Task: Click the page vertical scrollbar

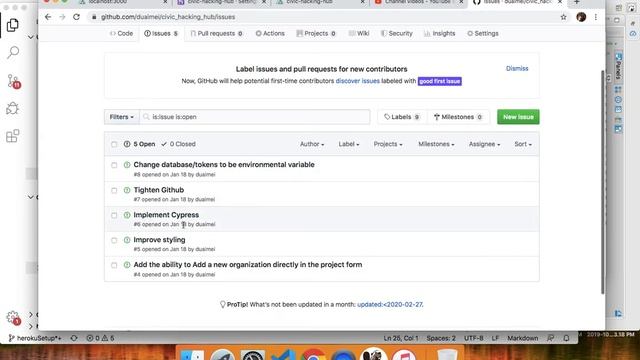Action: click(602, 182)
